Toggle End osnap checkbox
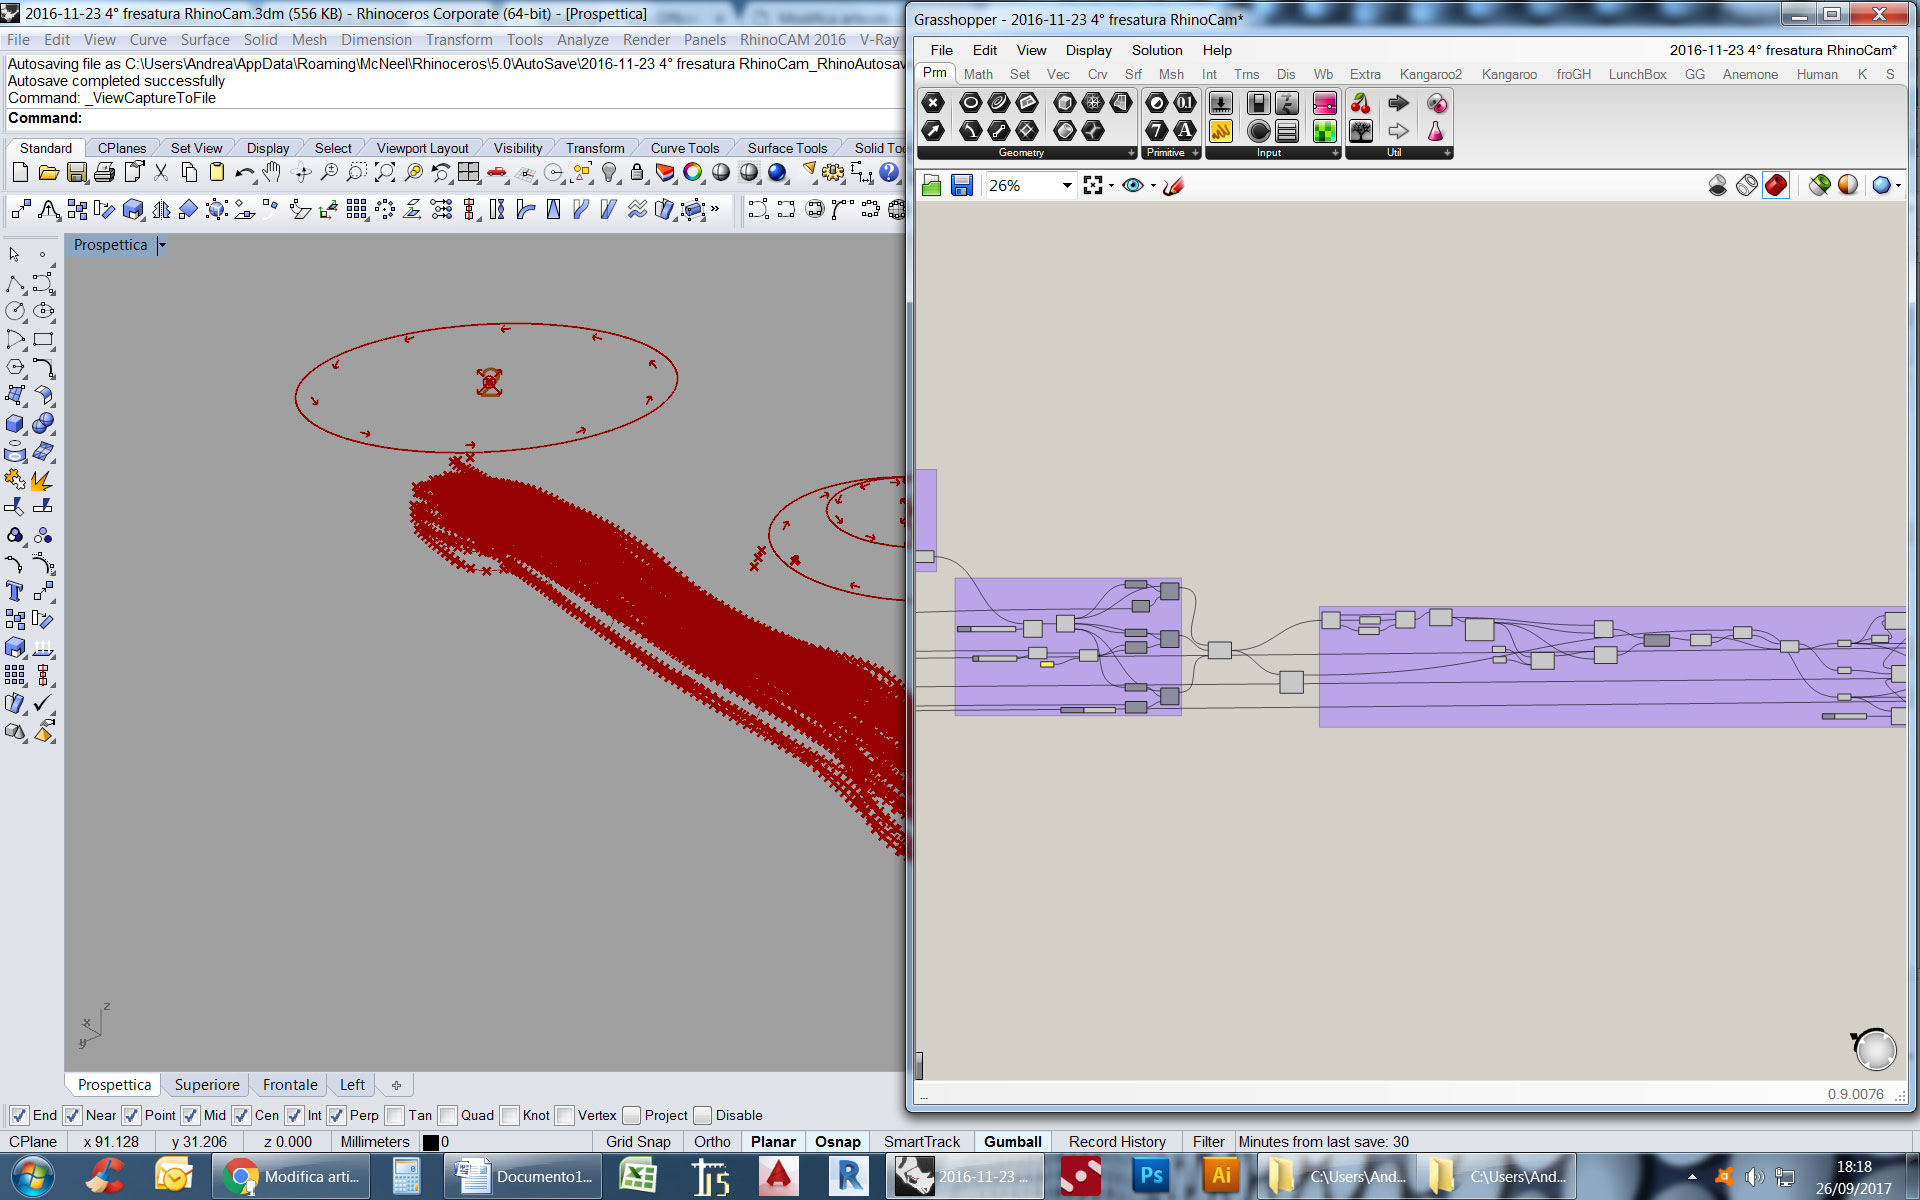The width and height of the screenshot is (1920, 1200). 18,1115
